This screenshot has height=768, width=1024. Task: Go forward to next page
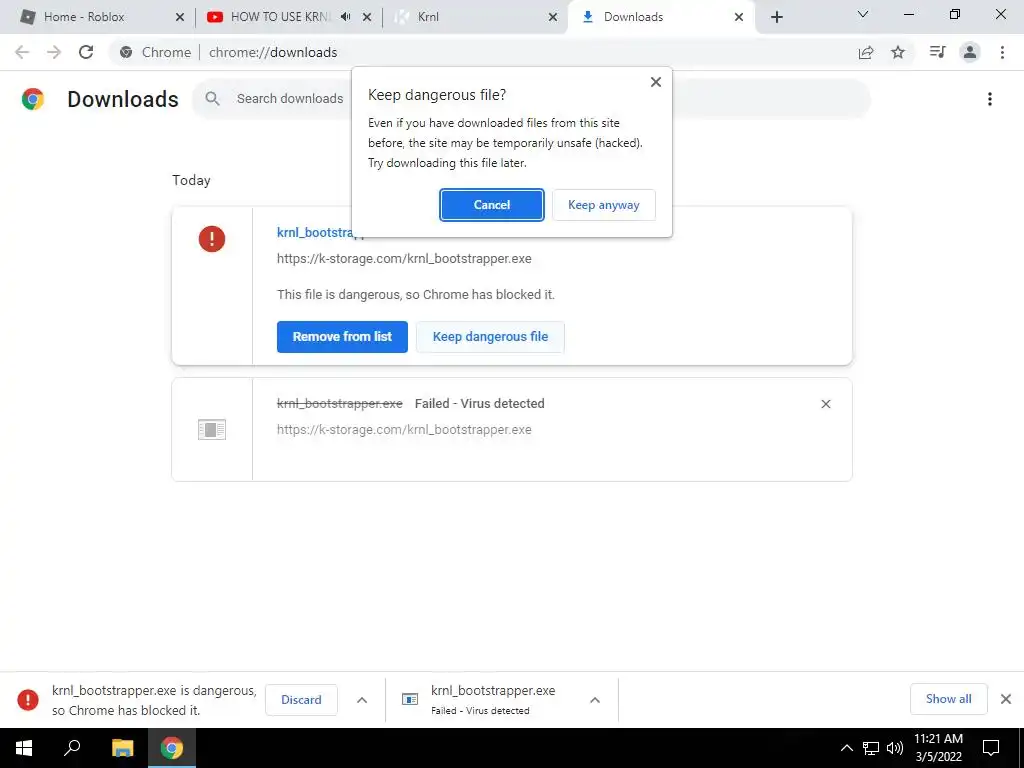[54, 52]
